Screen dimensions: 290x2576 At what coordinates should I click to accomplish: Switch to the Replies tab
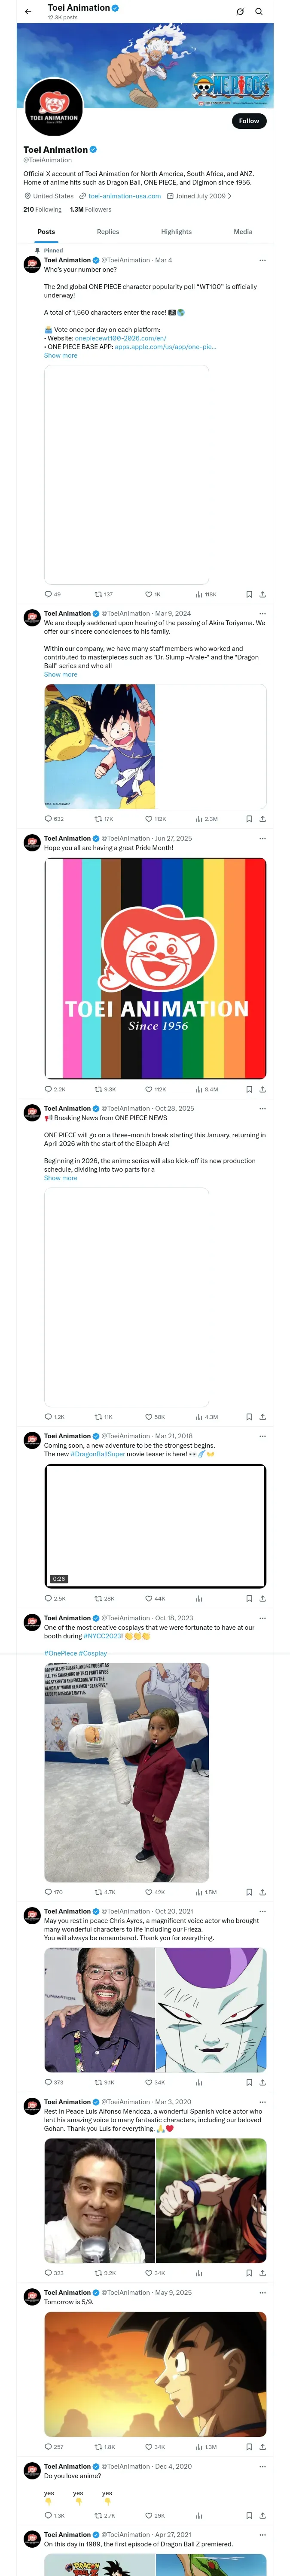coord(108,232)
